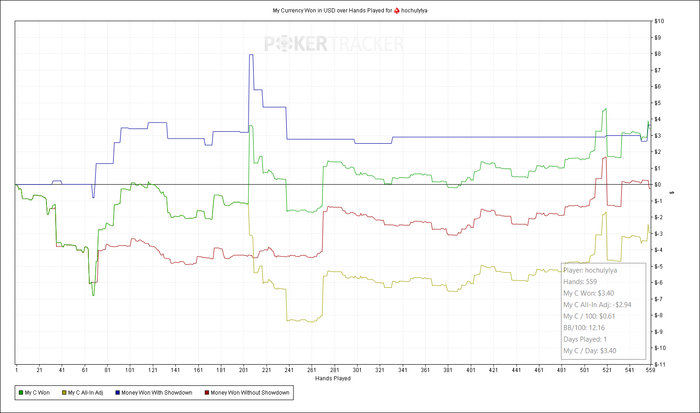Image resolution: width=700 pixels, height=413 pixels.
Task: Click the red Money Won Without Showdown swatch
Action: pos(207,393)
